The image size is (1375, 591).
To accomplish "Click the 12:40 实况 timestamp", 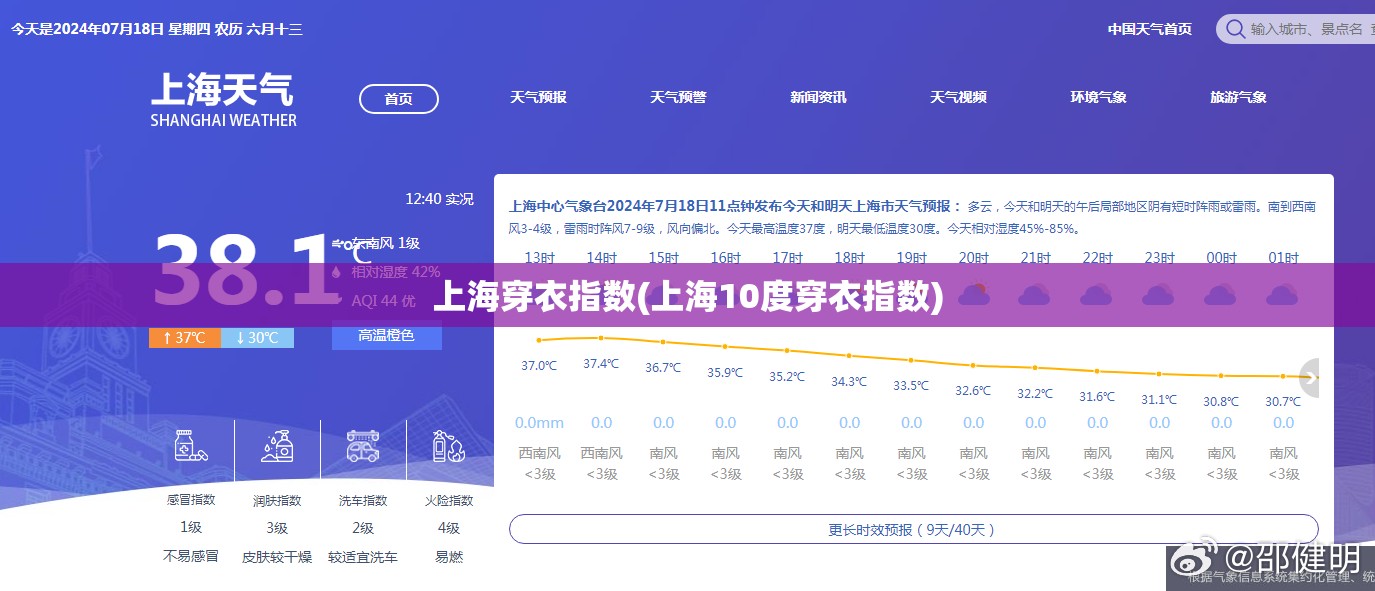I will (439, 199).
